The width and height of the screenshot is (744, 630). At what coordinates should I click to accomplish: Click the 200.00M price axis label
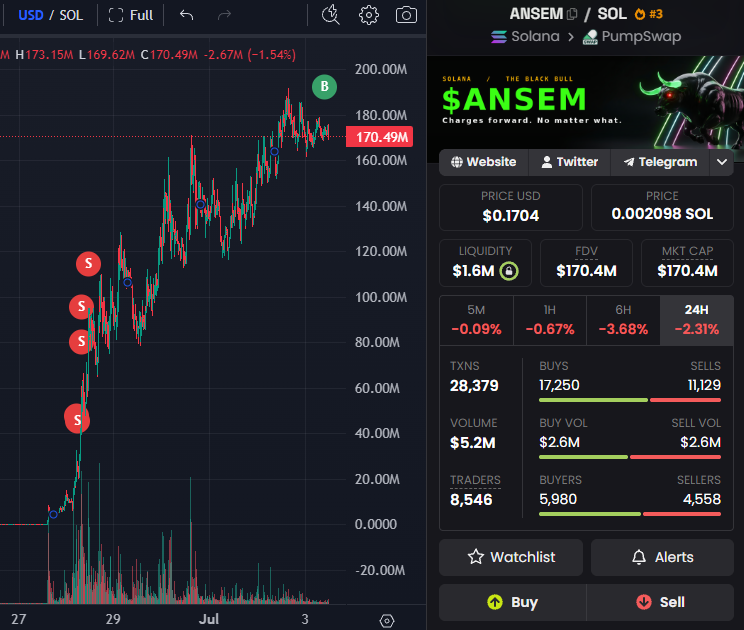381,70
